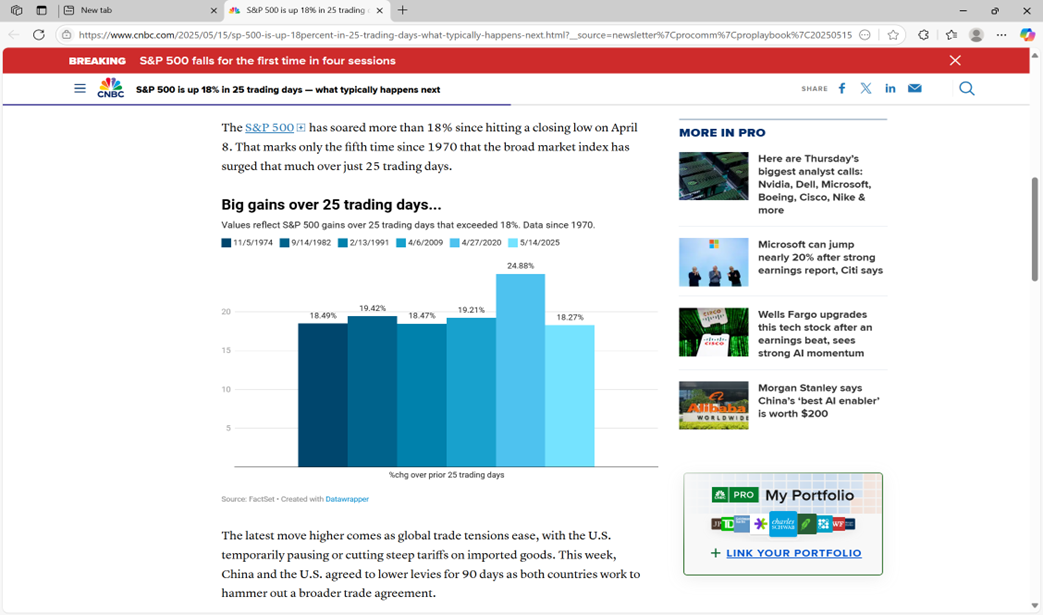Click the address bar URL
Screen dimensions: 1043x615
(465, 35)
